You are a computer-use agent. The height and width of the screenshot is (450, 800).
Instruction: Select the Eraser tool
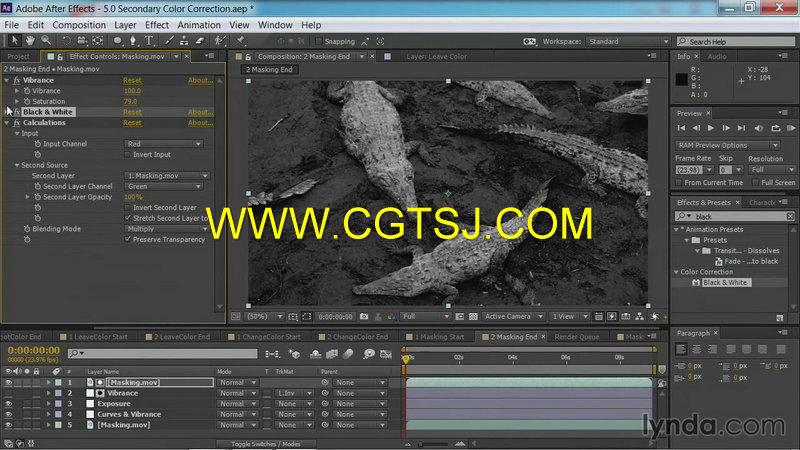coord(200,41)
